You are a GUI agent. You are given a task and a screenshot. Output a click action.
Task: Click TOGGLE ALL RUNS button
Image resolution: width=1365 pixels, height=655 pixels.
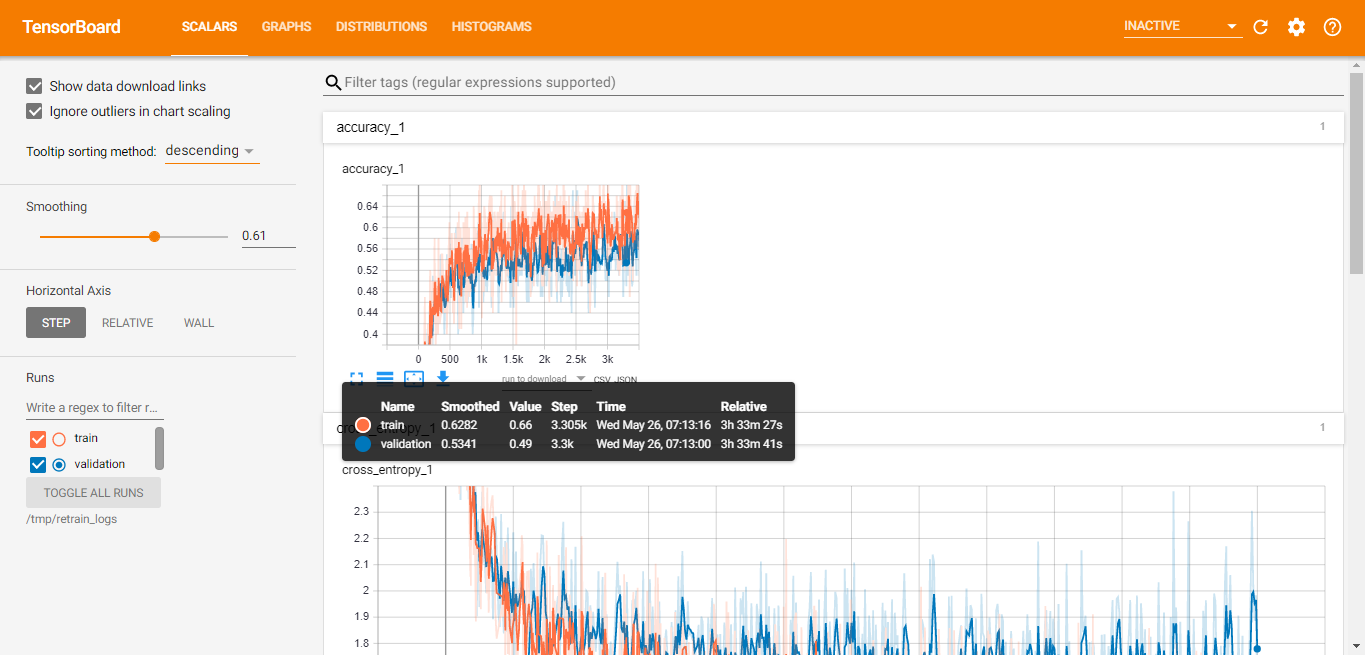coord(93,493)
